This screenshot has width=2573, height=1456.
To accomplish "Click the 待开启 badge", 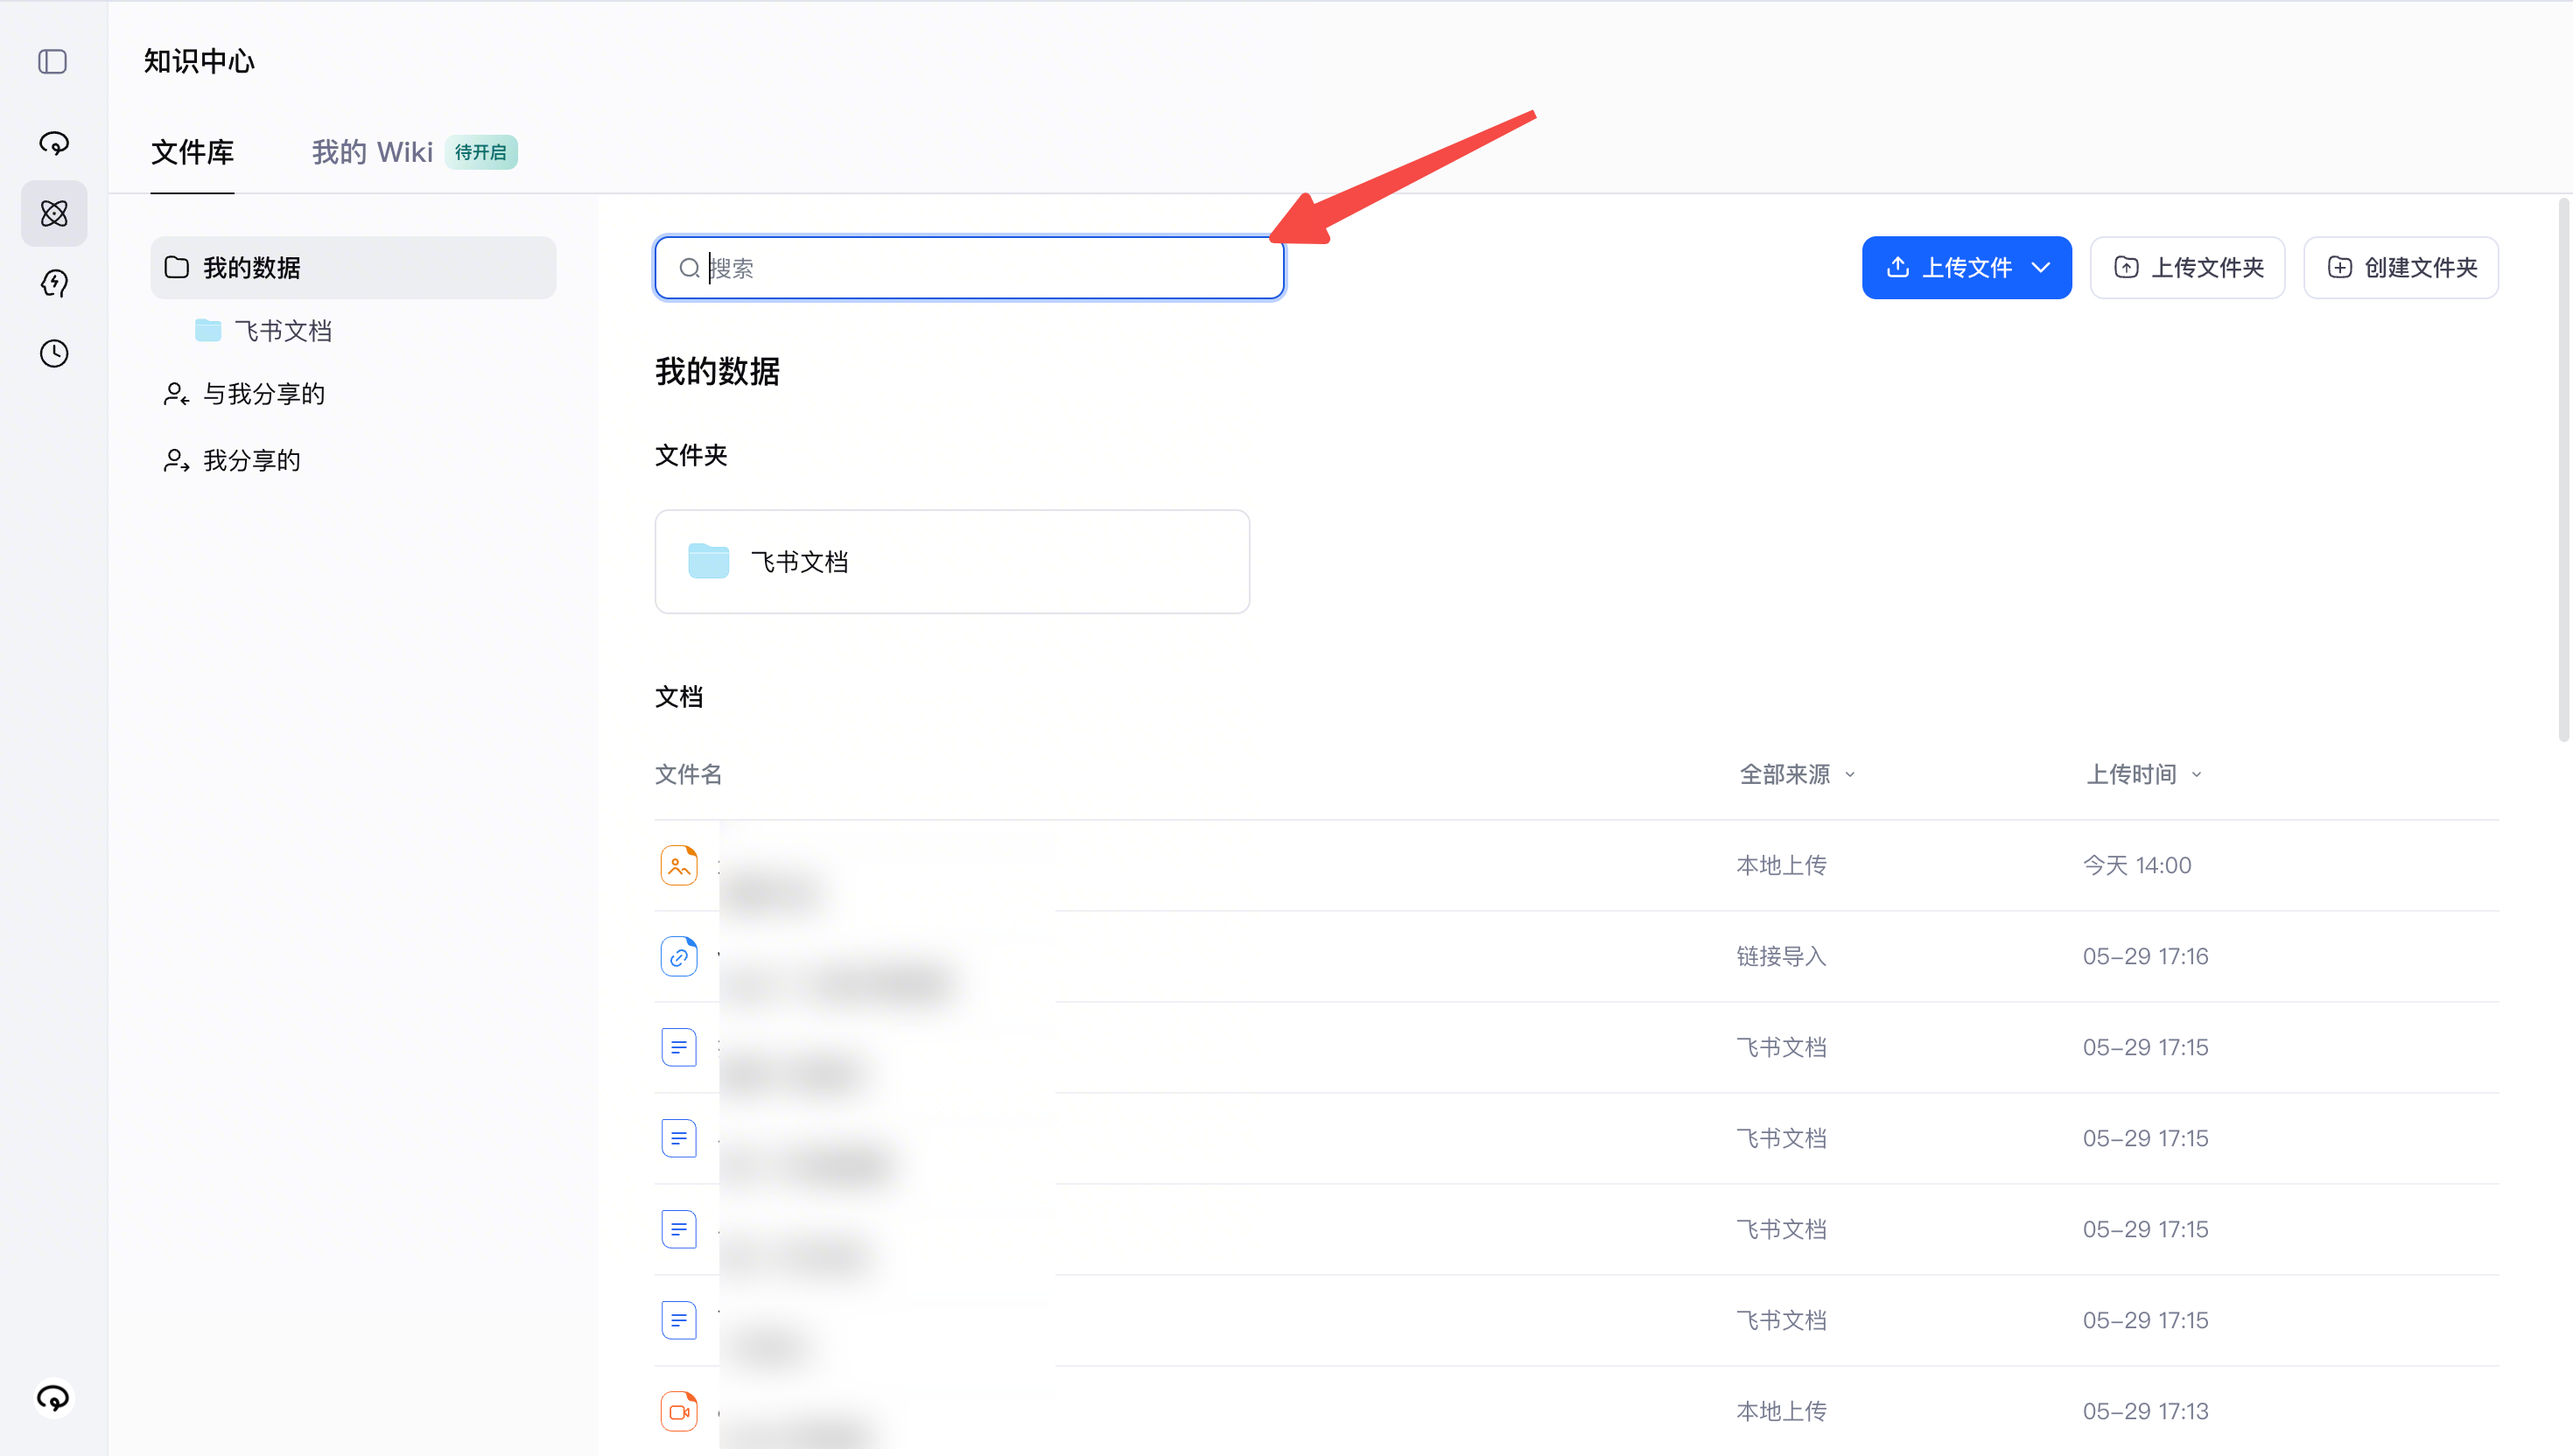I will coord(481,152).
